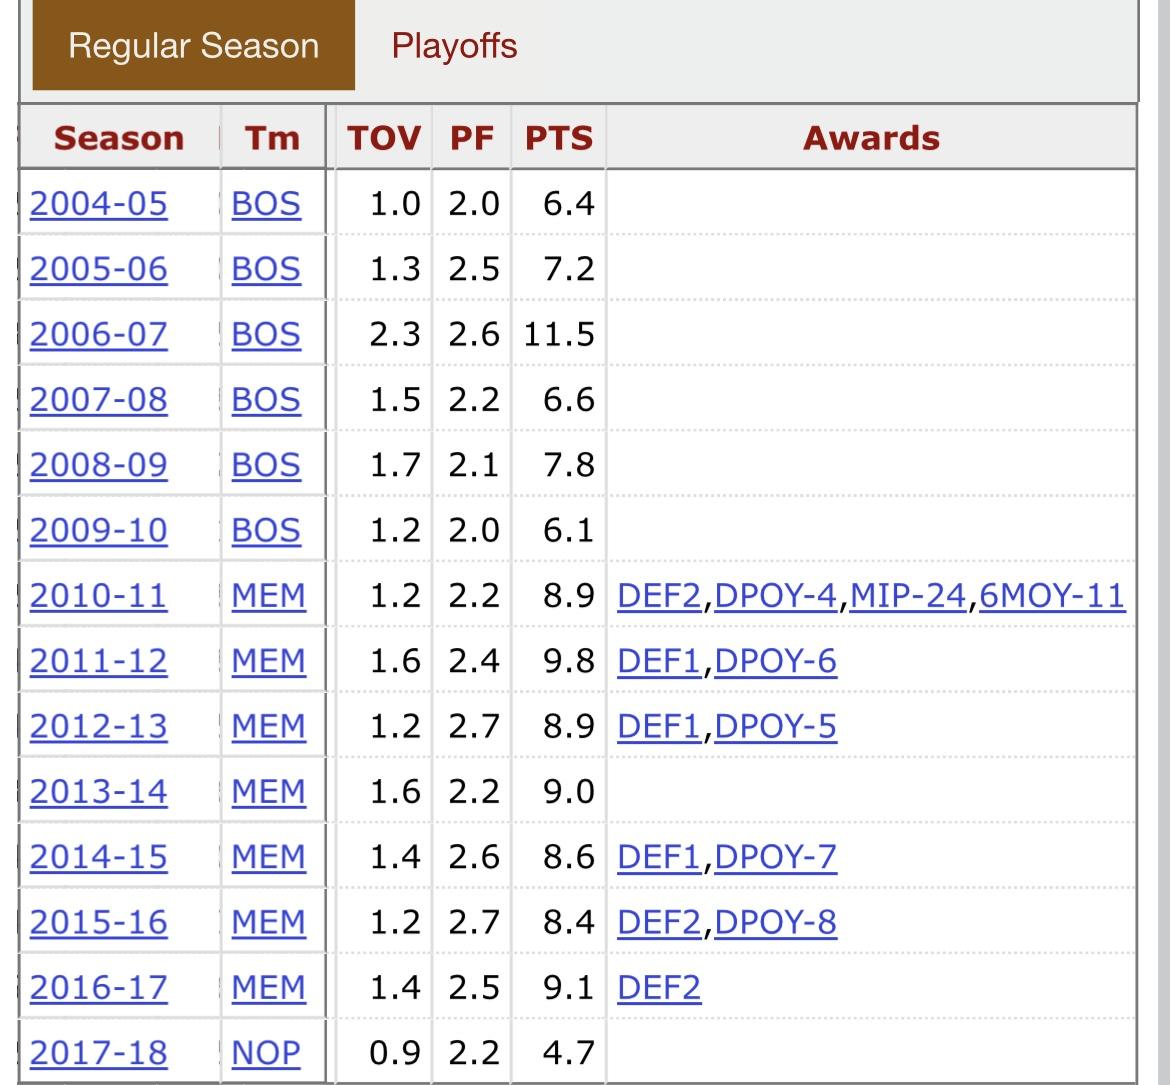The width and height of the screenshot is (1170, 1085).
Task: Open the 2004-05 season link
Action: pyautogui.click(x=98, y=204)
